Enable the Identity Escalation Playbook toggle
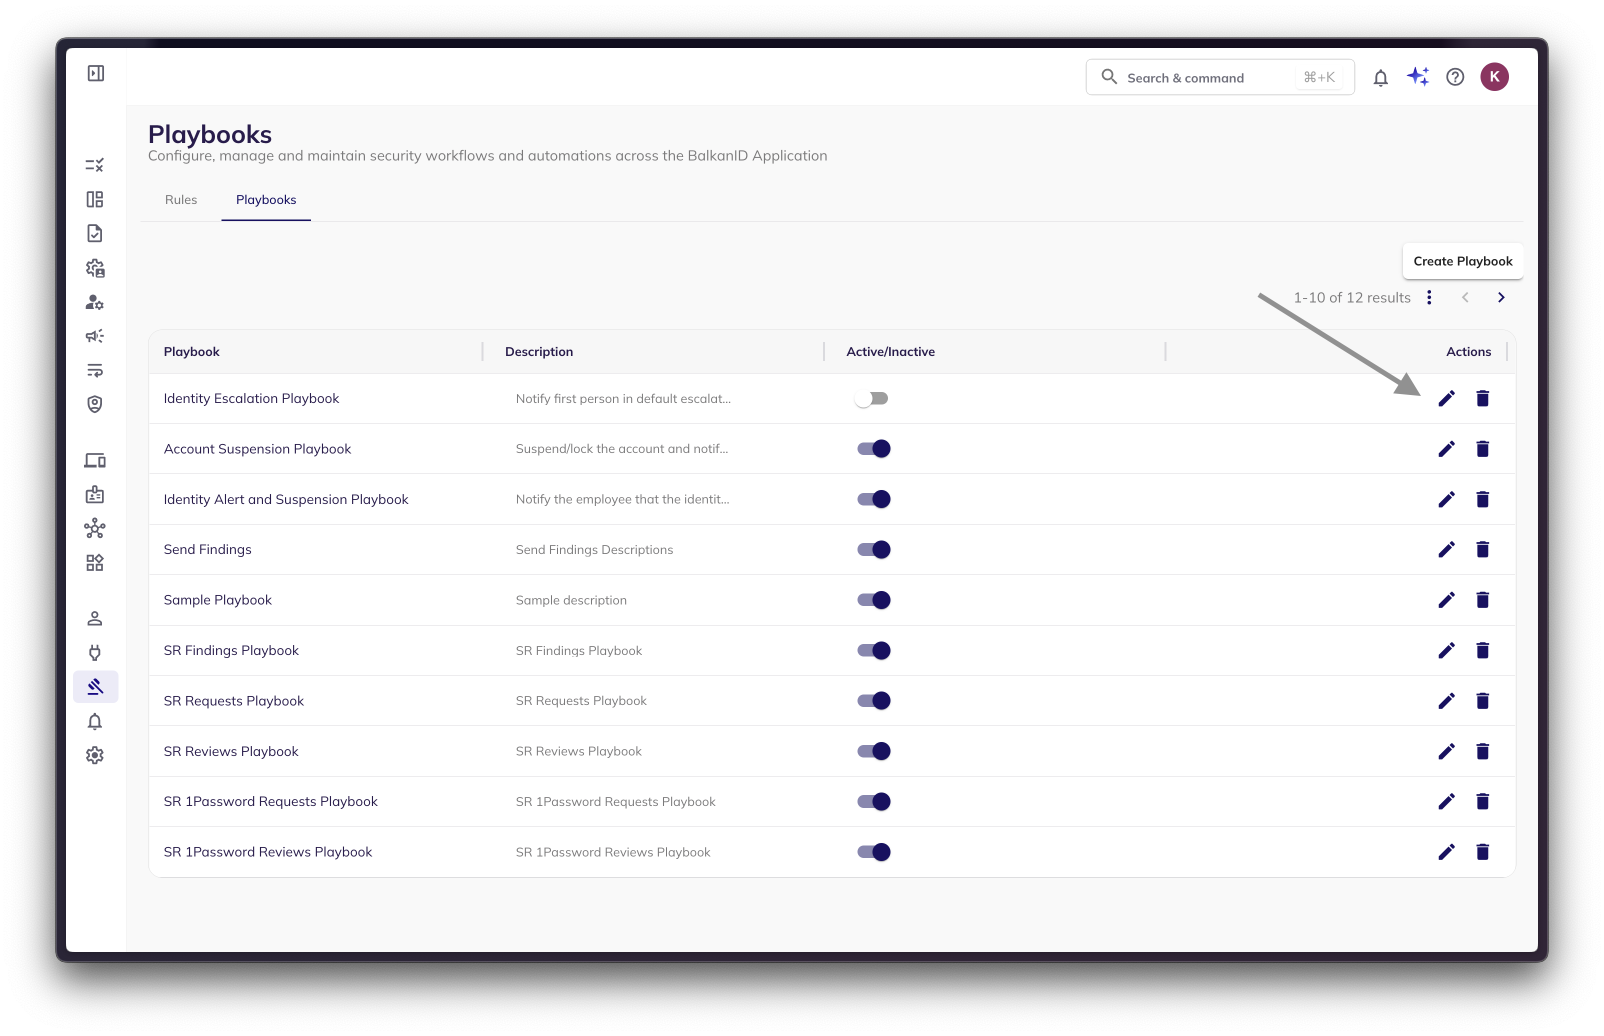This screenshot has width=1604, height=1036. click(x=872, y=399)
